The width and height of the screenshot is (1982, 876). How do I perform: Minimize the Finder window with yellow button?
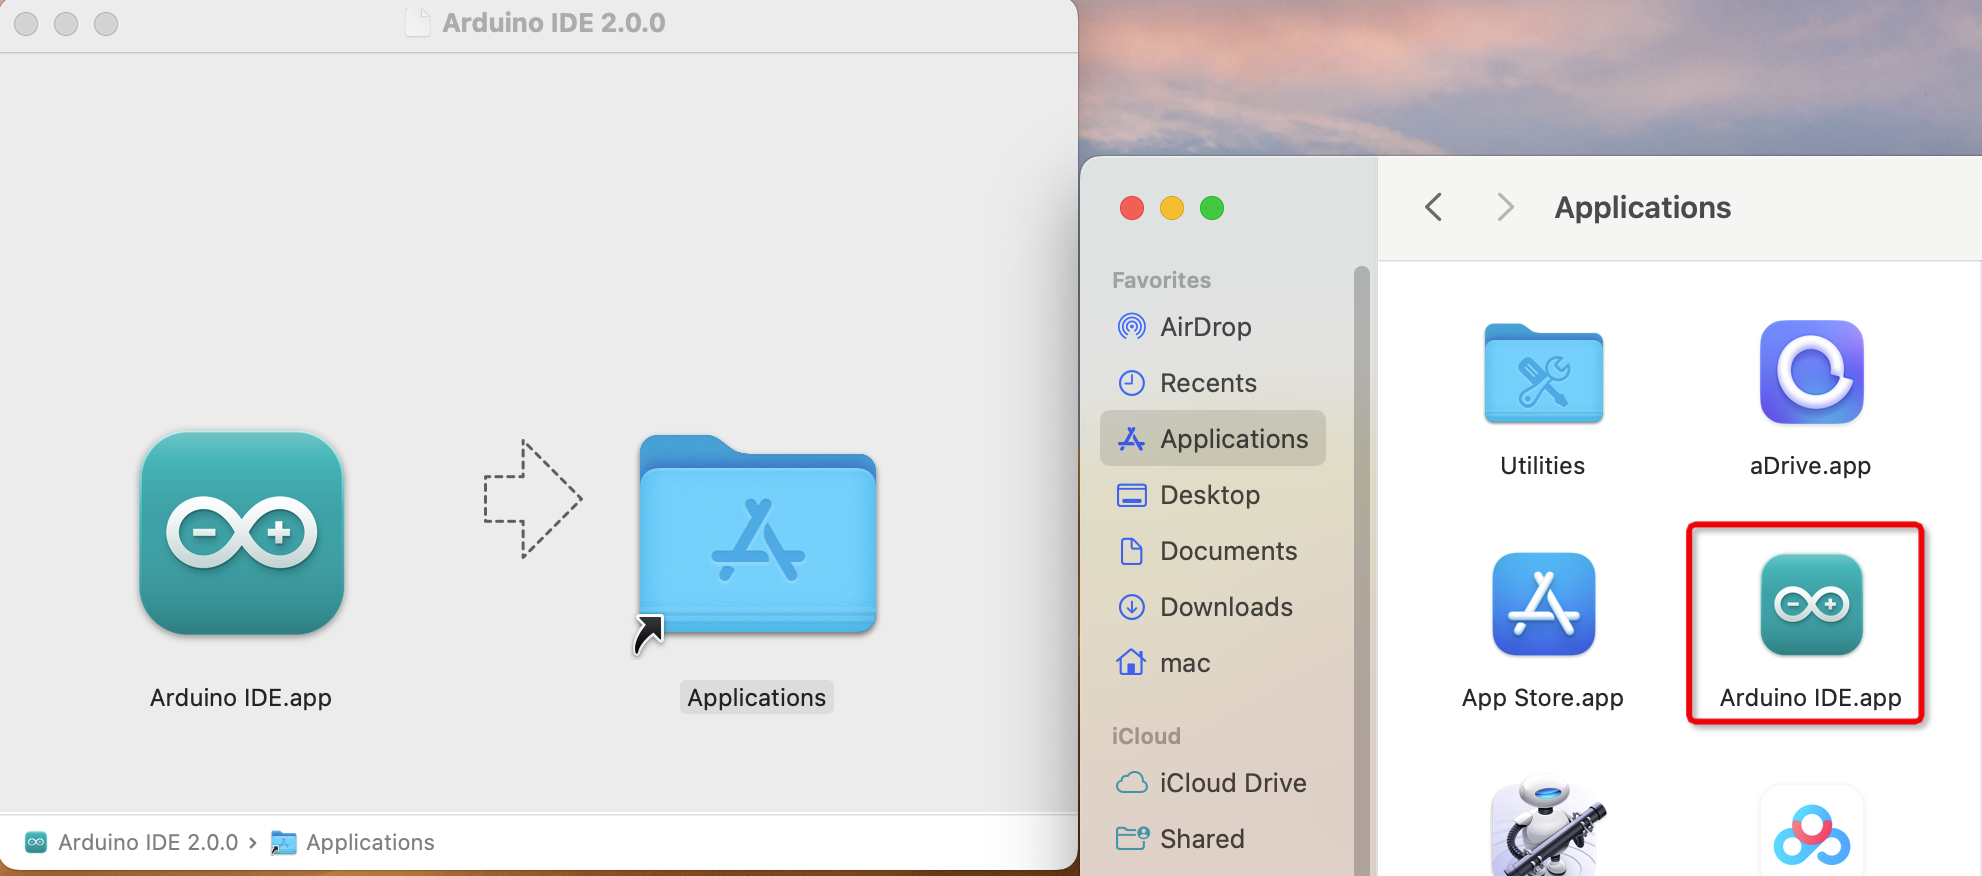(x=1172, y=208)
